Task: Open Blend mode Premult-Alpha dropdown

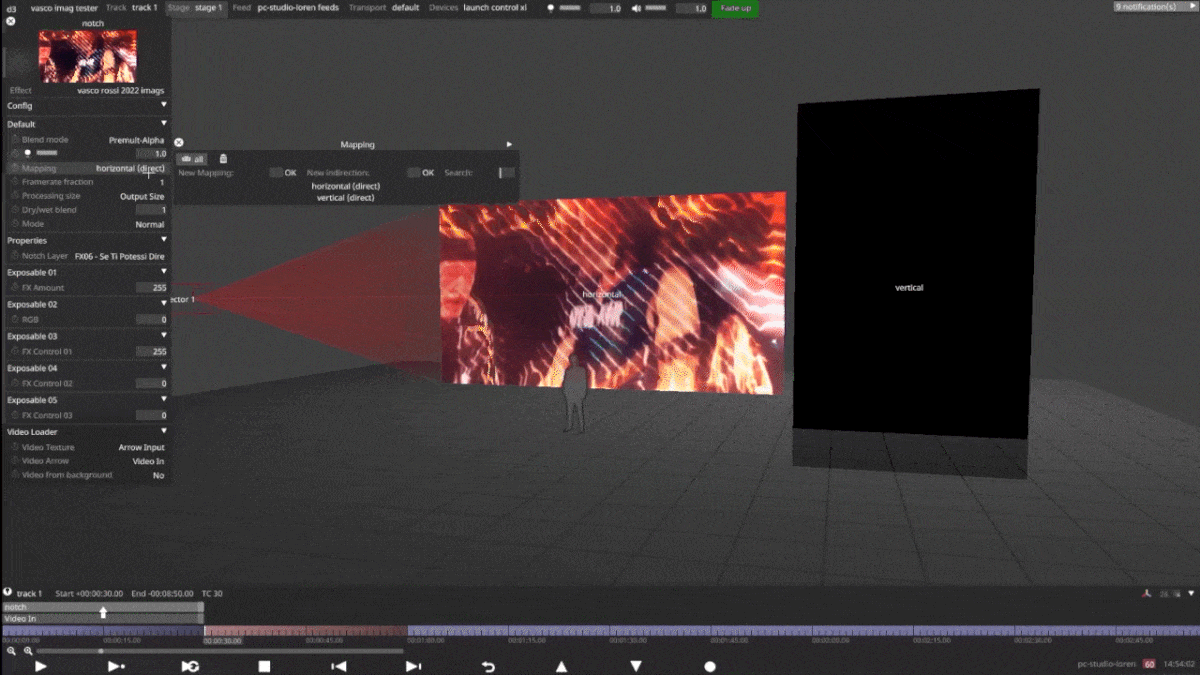Action: click(136, 140)
